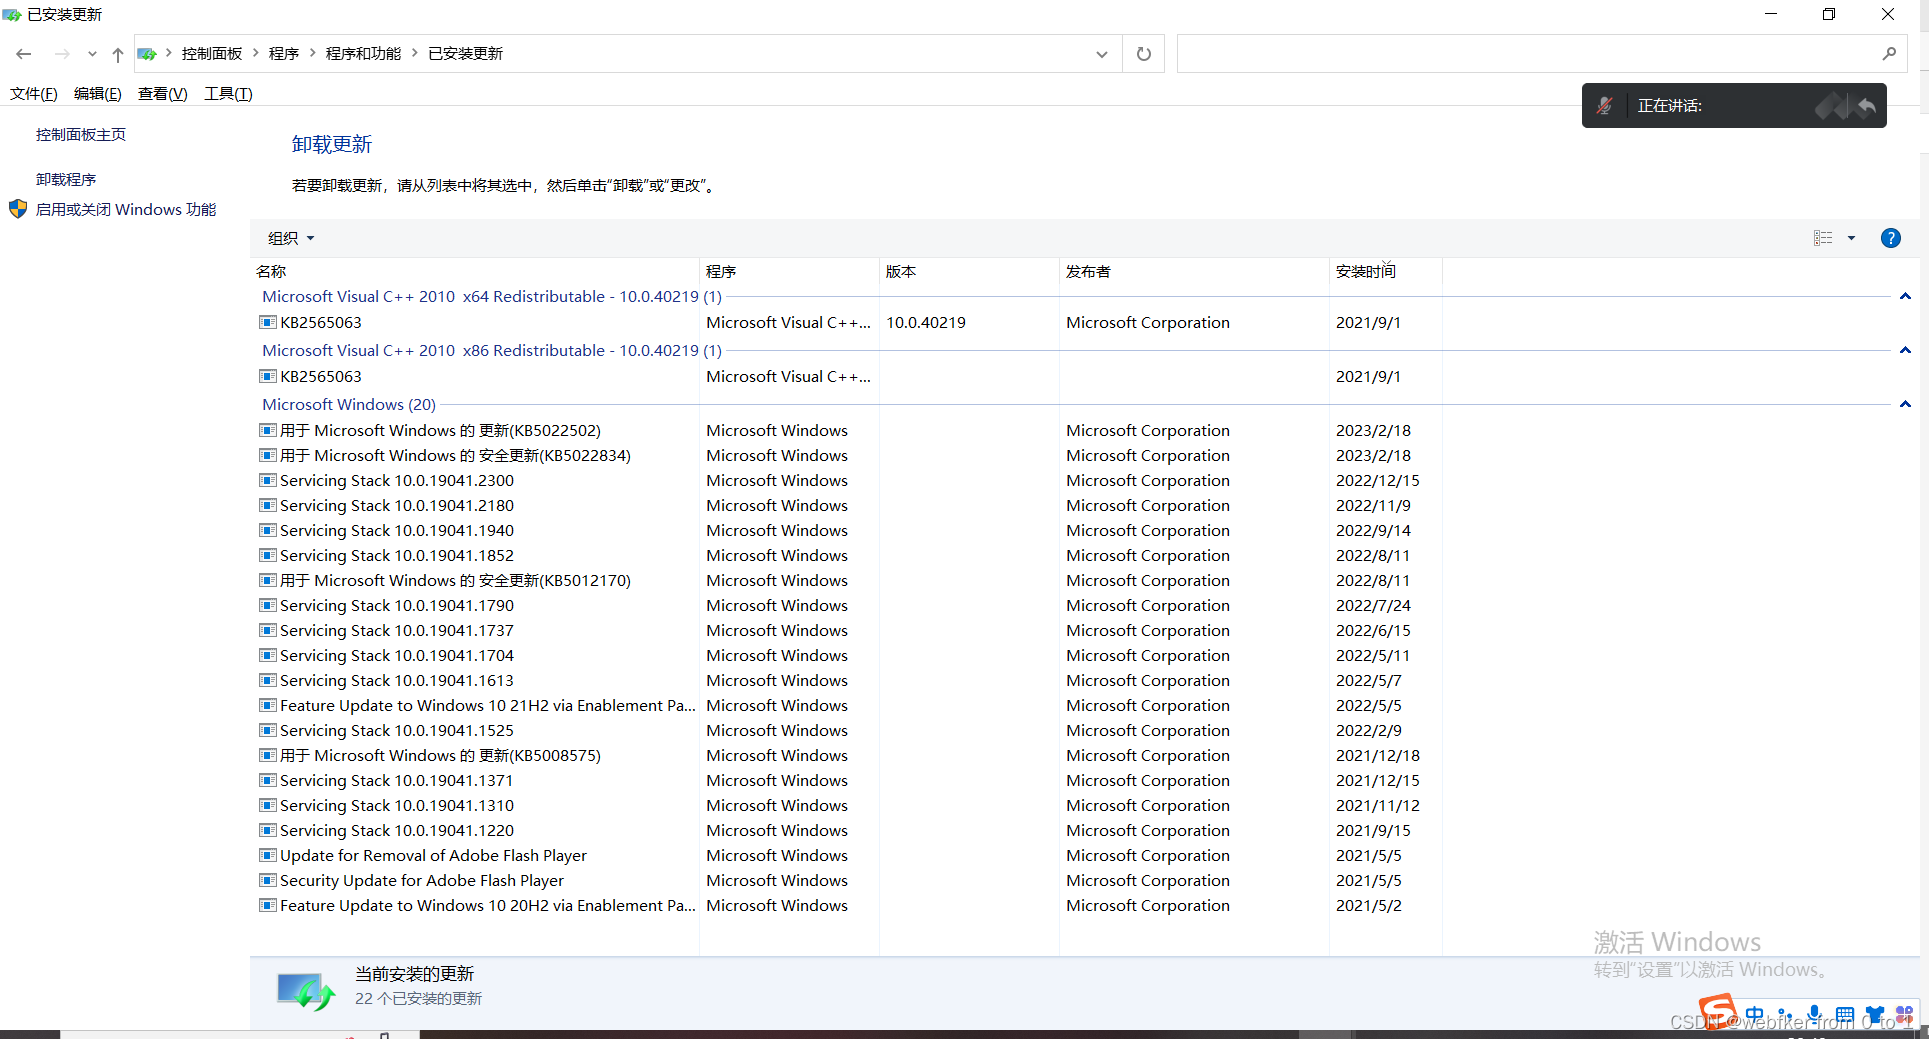This screenshot has height=1039, width=1929.
Task: Click the shield icon beside Windows 功能
Action: pyautogui.click(x=18, y=209)
